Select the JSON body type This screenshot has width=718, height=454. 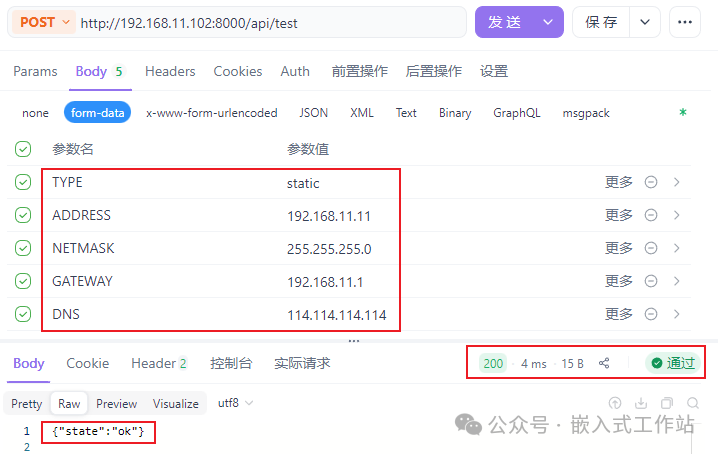coord(313,113)
